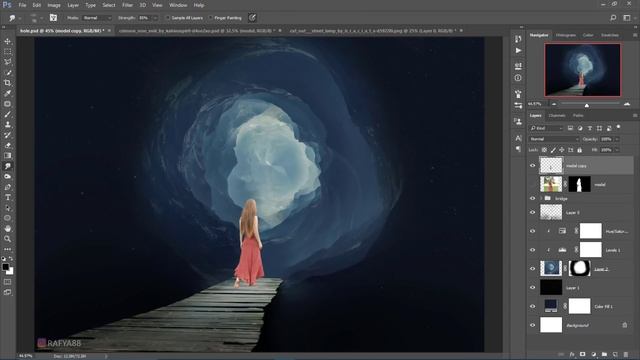Open the Info panel icon
640x360 pixels.
(518, 78)
